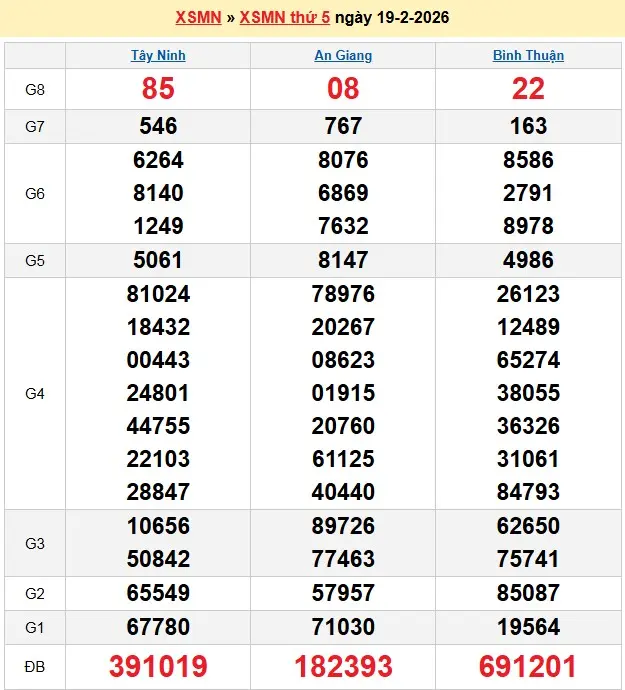The height and width of the screenshot is (690, 625).
Task: Click the ĐB row label
Action: click(35, 667)
